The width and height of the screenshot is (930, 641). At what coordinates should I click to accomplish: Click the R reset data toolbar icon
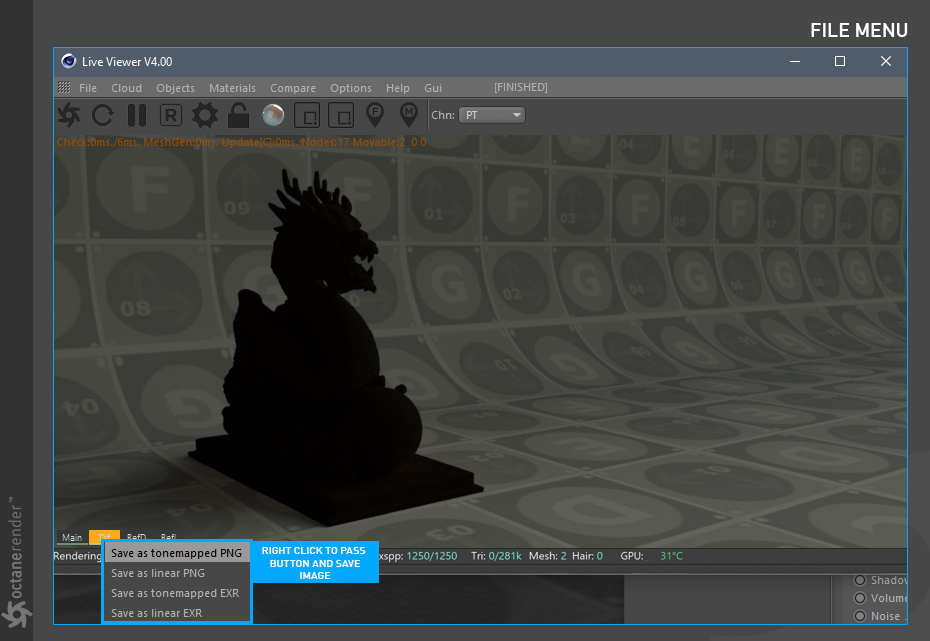171,115
